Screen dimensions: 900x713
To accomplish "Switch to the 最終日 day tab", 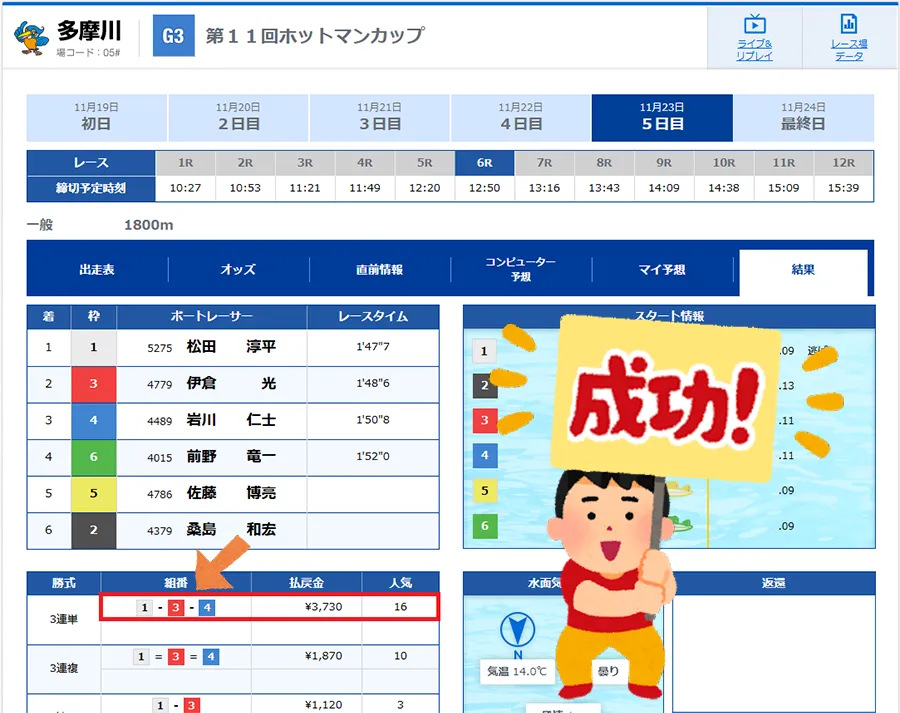I will (x=803, y=118).
